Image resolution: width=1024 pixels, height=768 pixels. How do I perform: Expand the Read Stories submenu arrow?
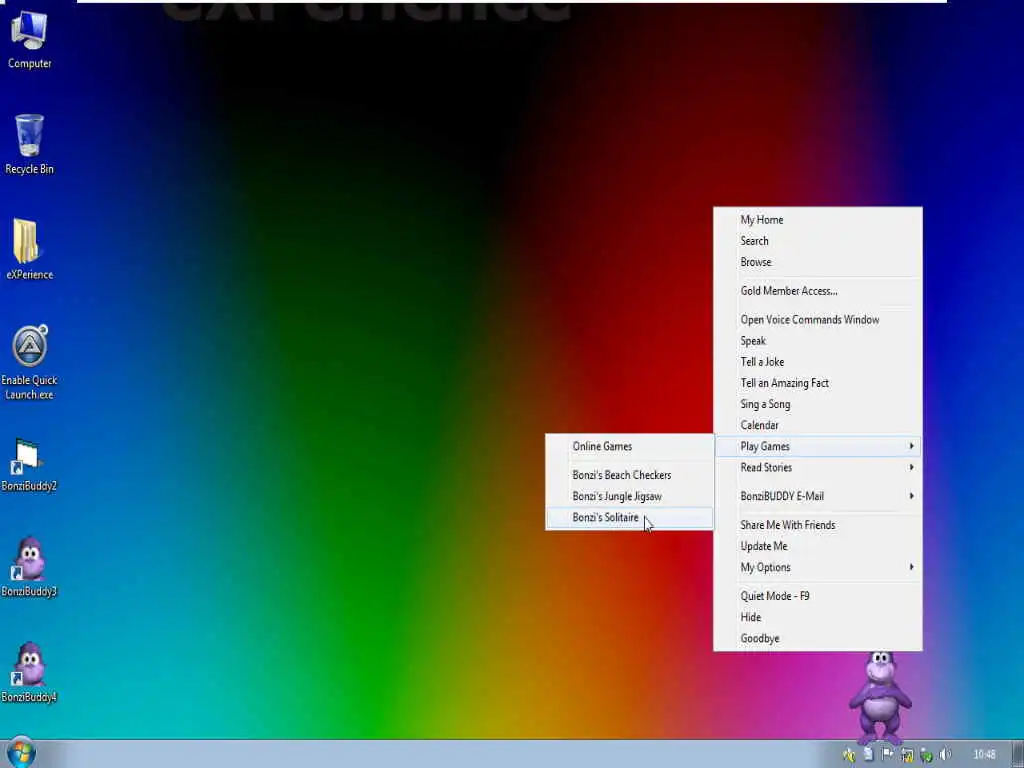tap(911, 468)
